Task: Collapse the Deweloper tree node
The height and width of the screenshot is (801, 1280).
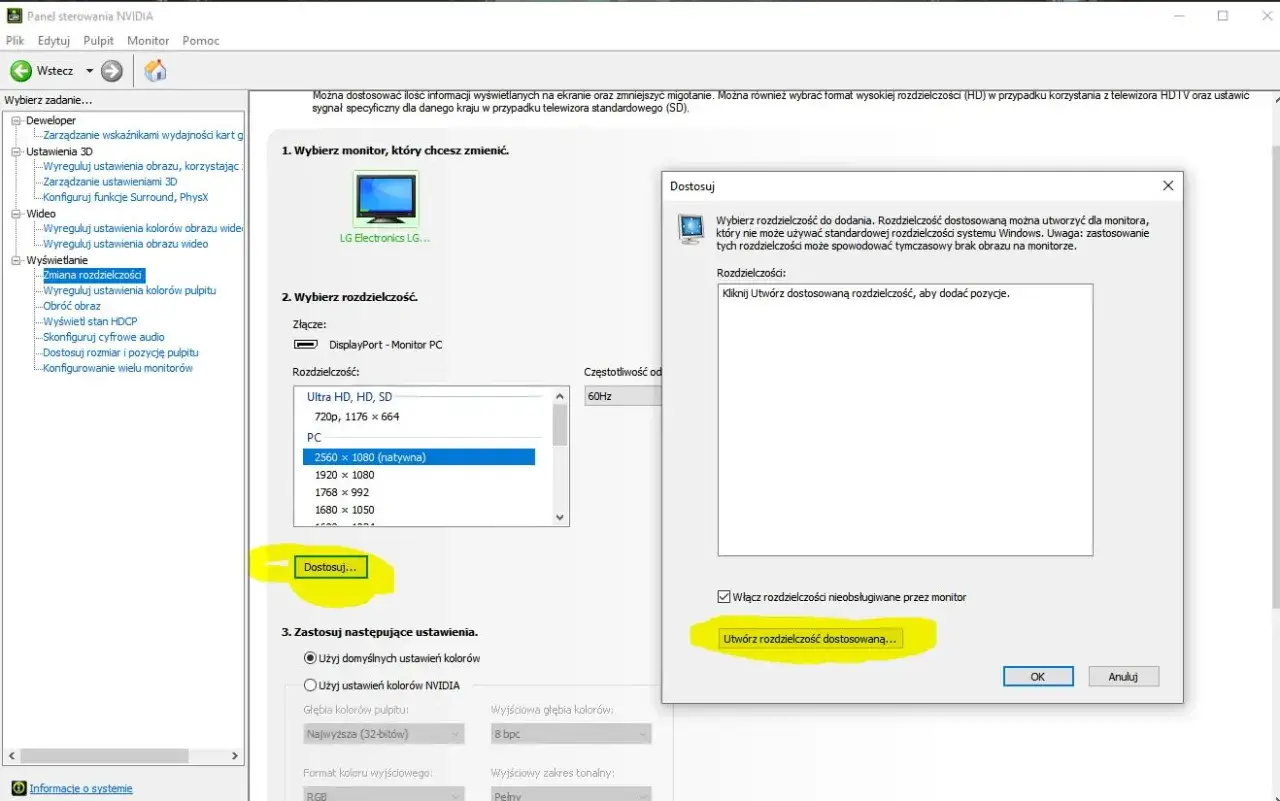Action: pos(16,121)
